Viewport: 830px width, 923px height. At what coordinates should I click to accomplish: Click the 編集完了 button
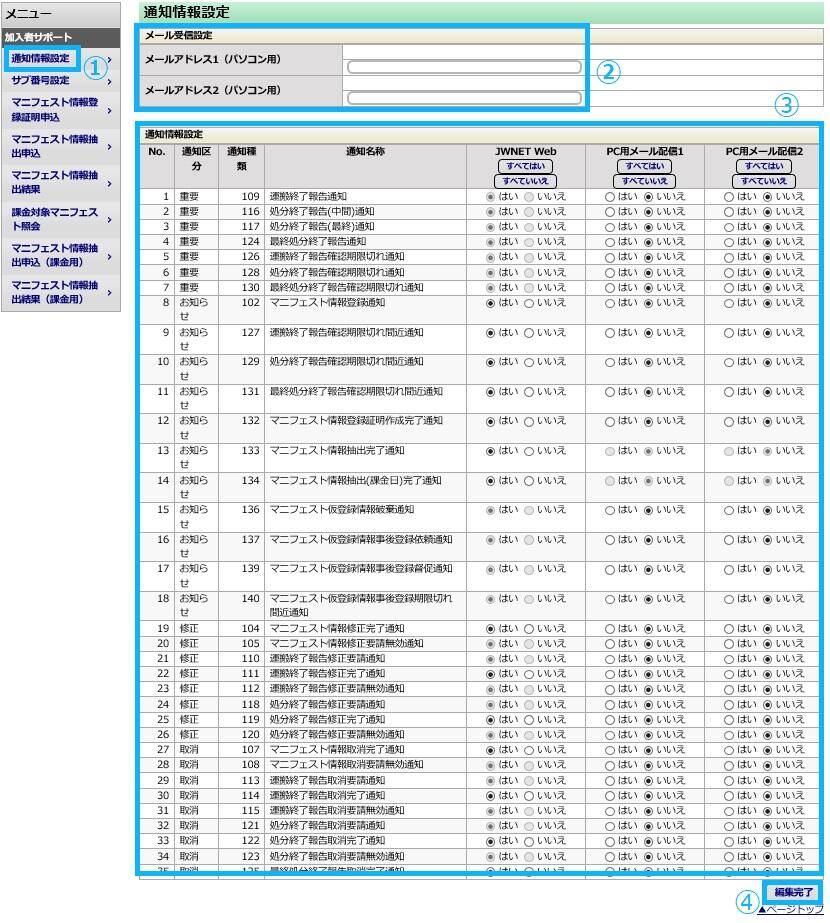click(x=793, y=892)
